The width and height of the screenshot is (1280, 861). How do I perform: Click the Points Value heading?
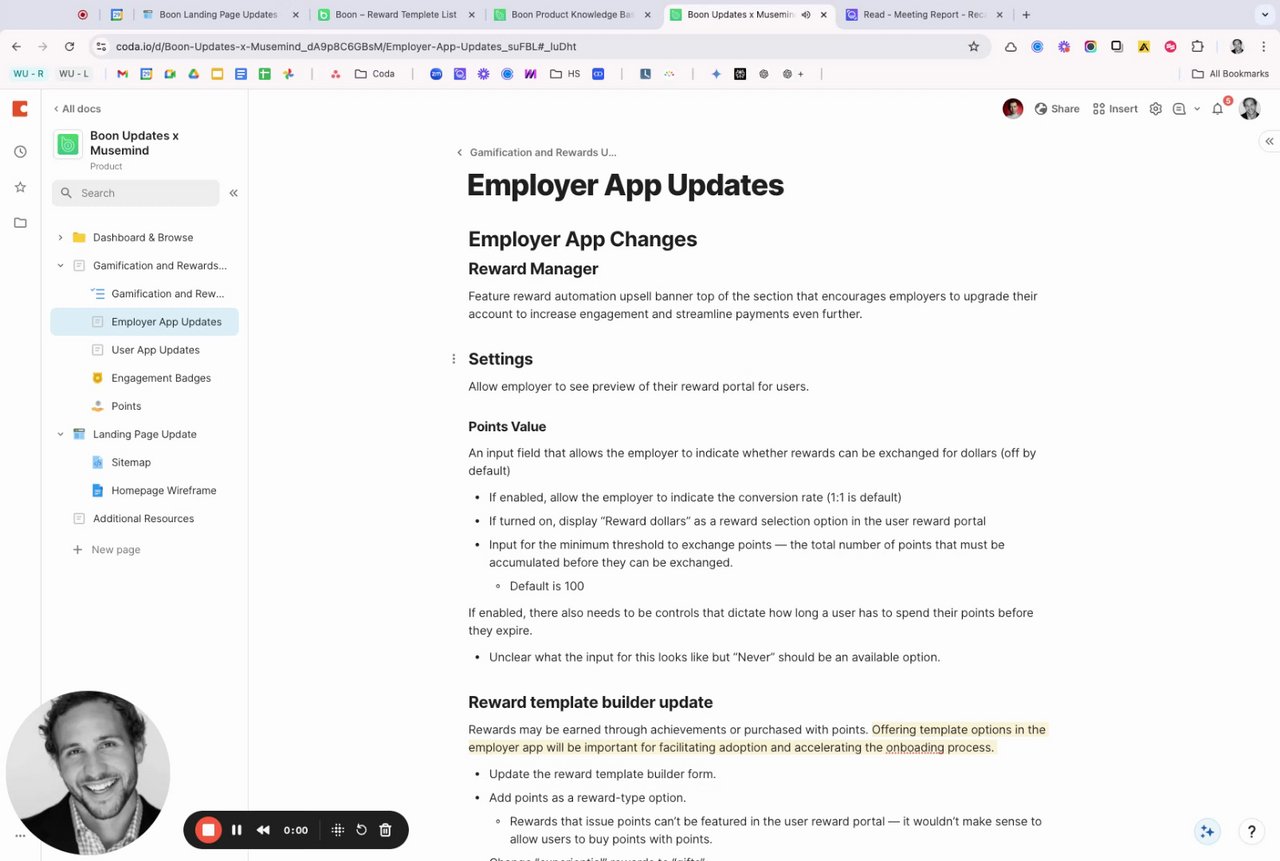507,427
